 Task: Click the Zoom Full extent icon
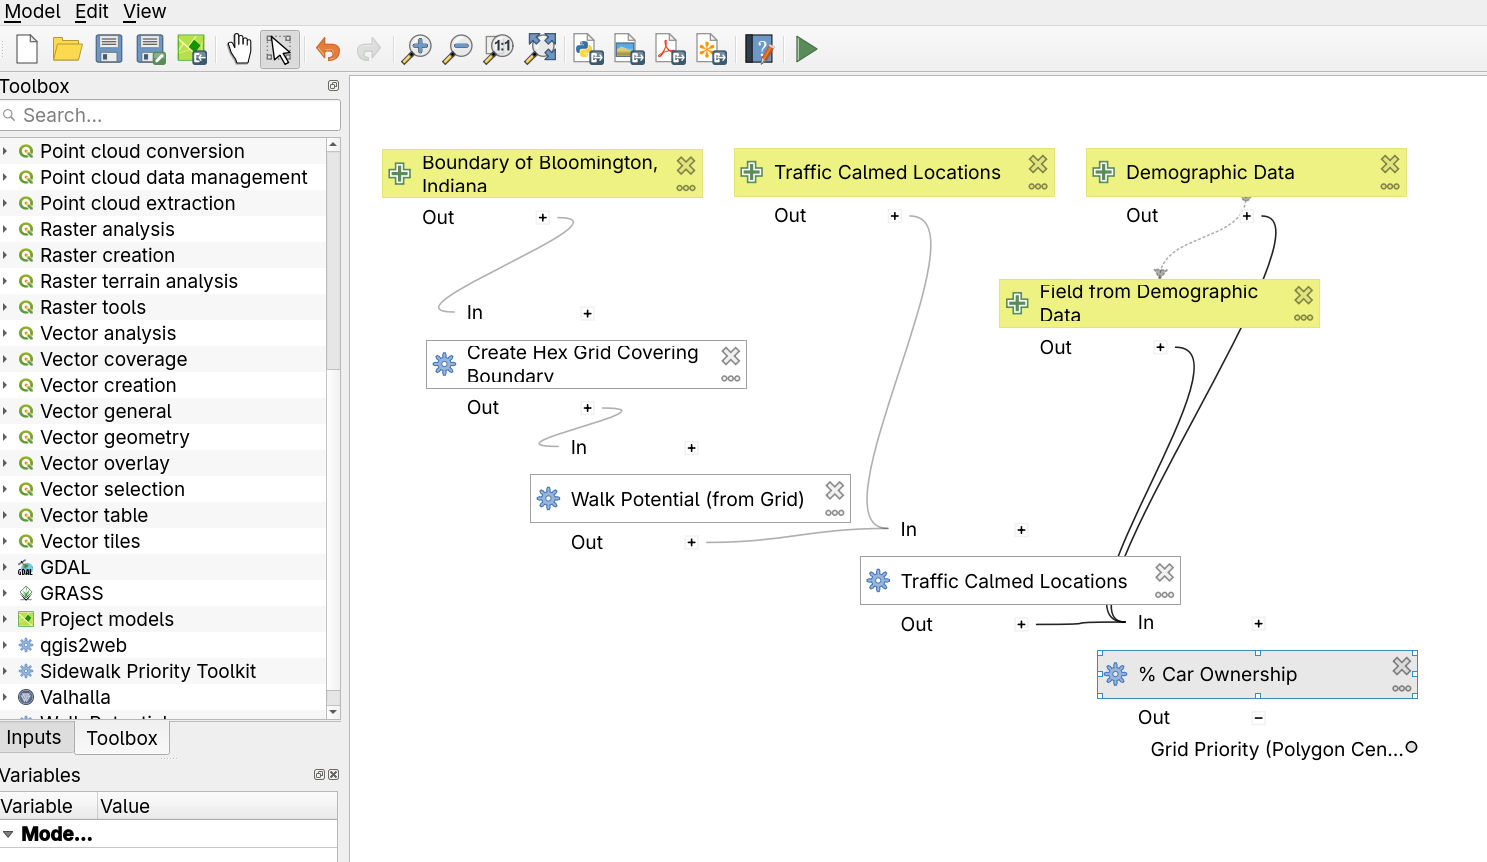click(x=541, y=49)
